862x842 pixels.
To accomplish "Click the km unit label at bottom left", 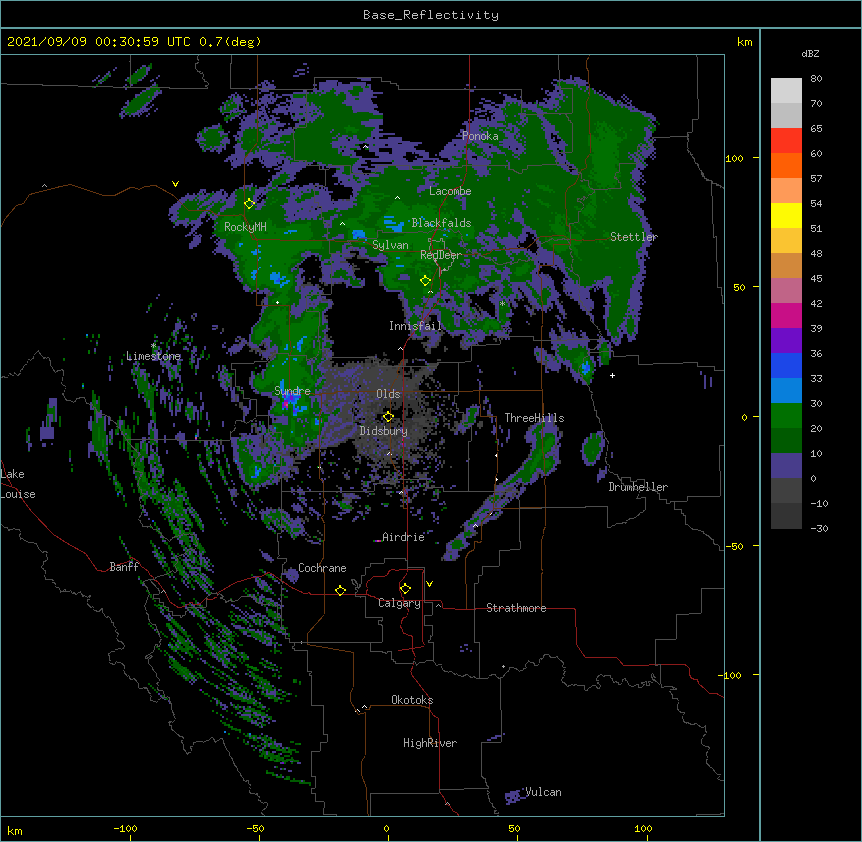I will click(x=15, y=831).
